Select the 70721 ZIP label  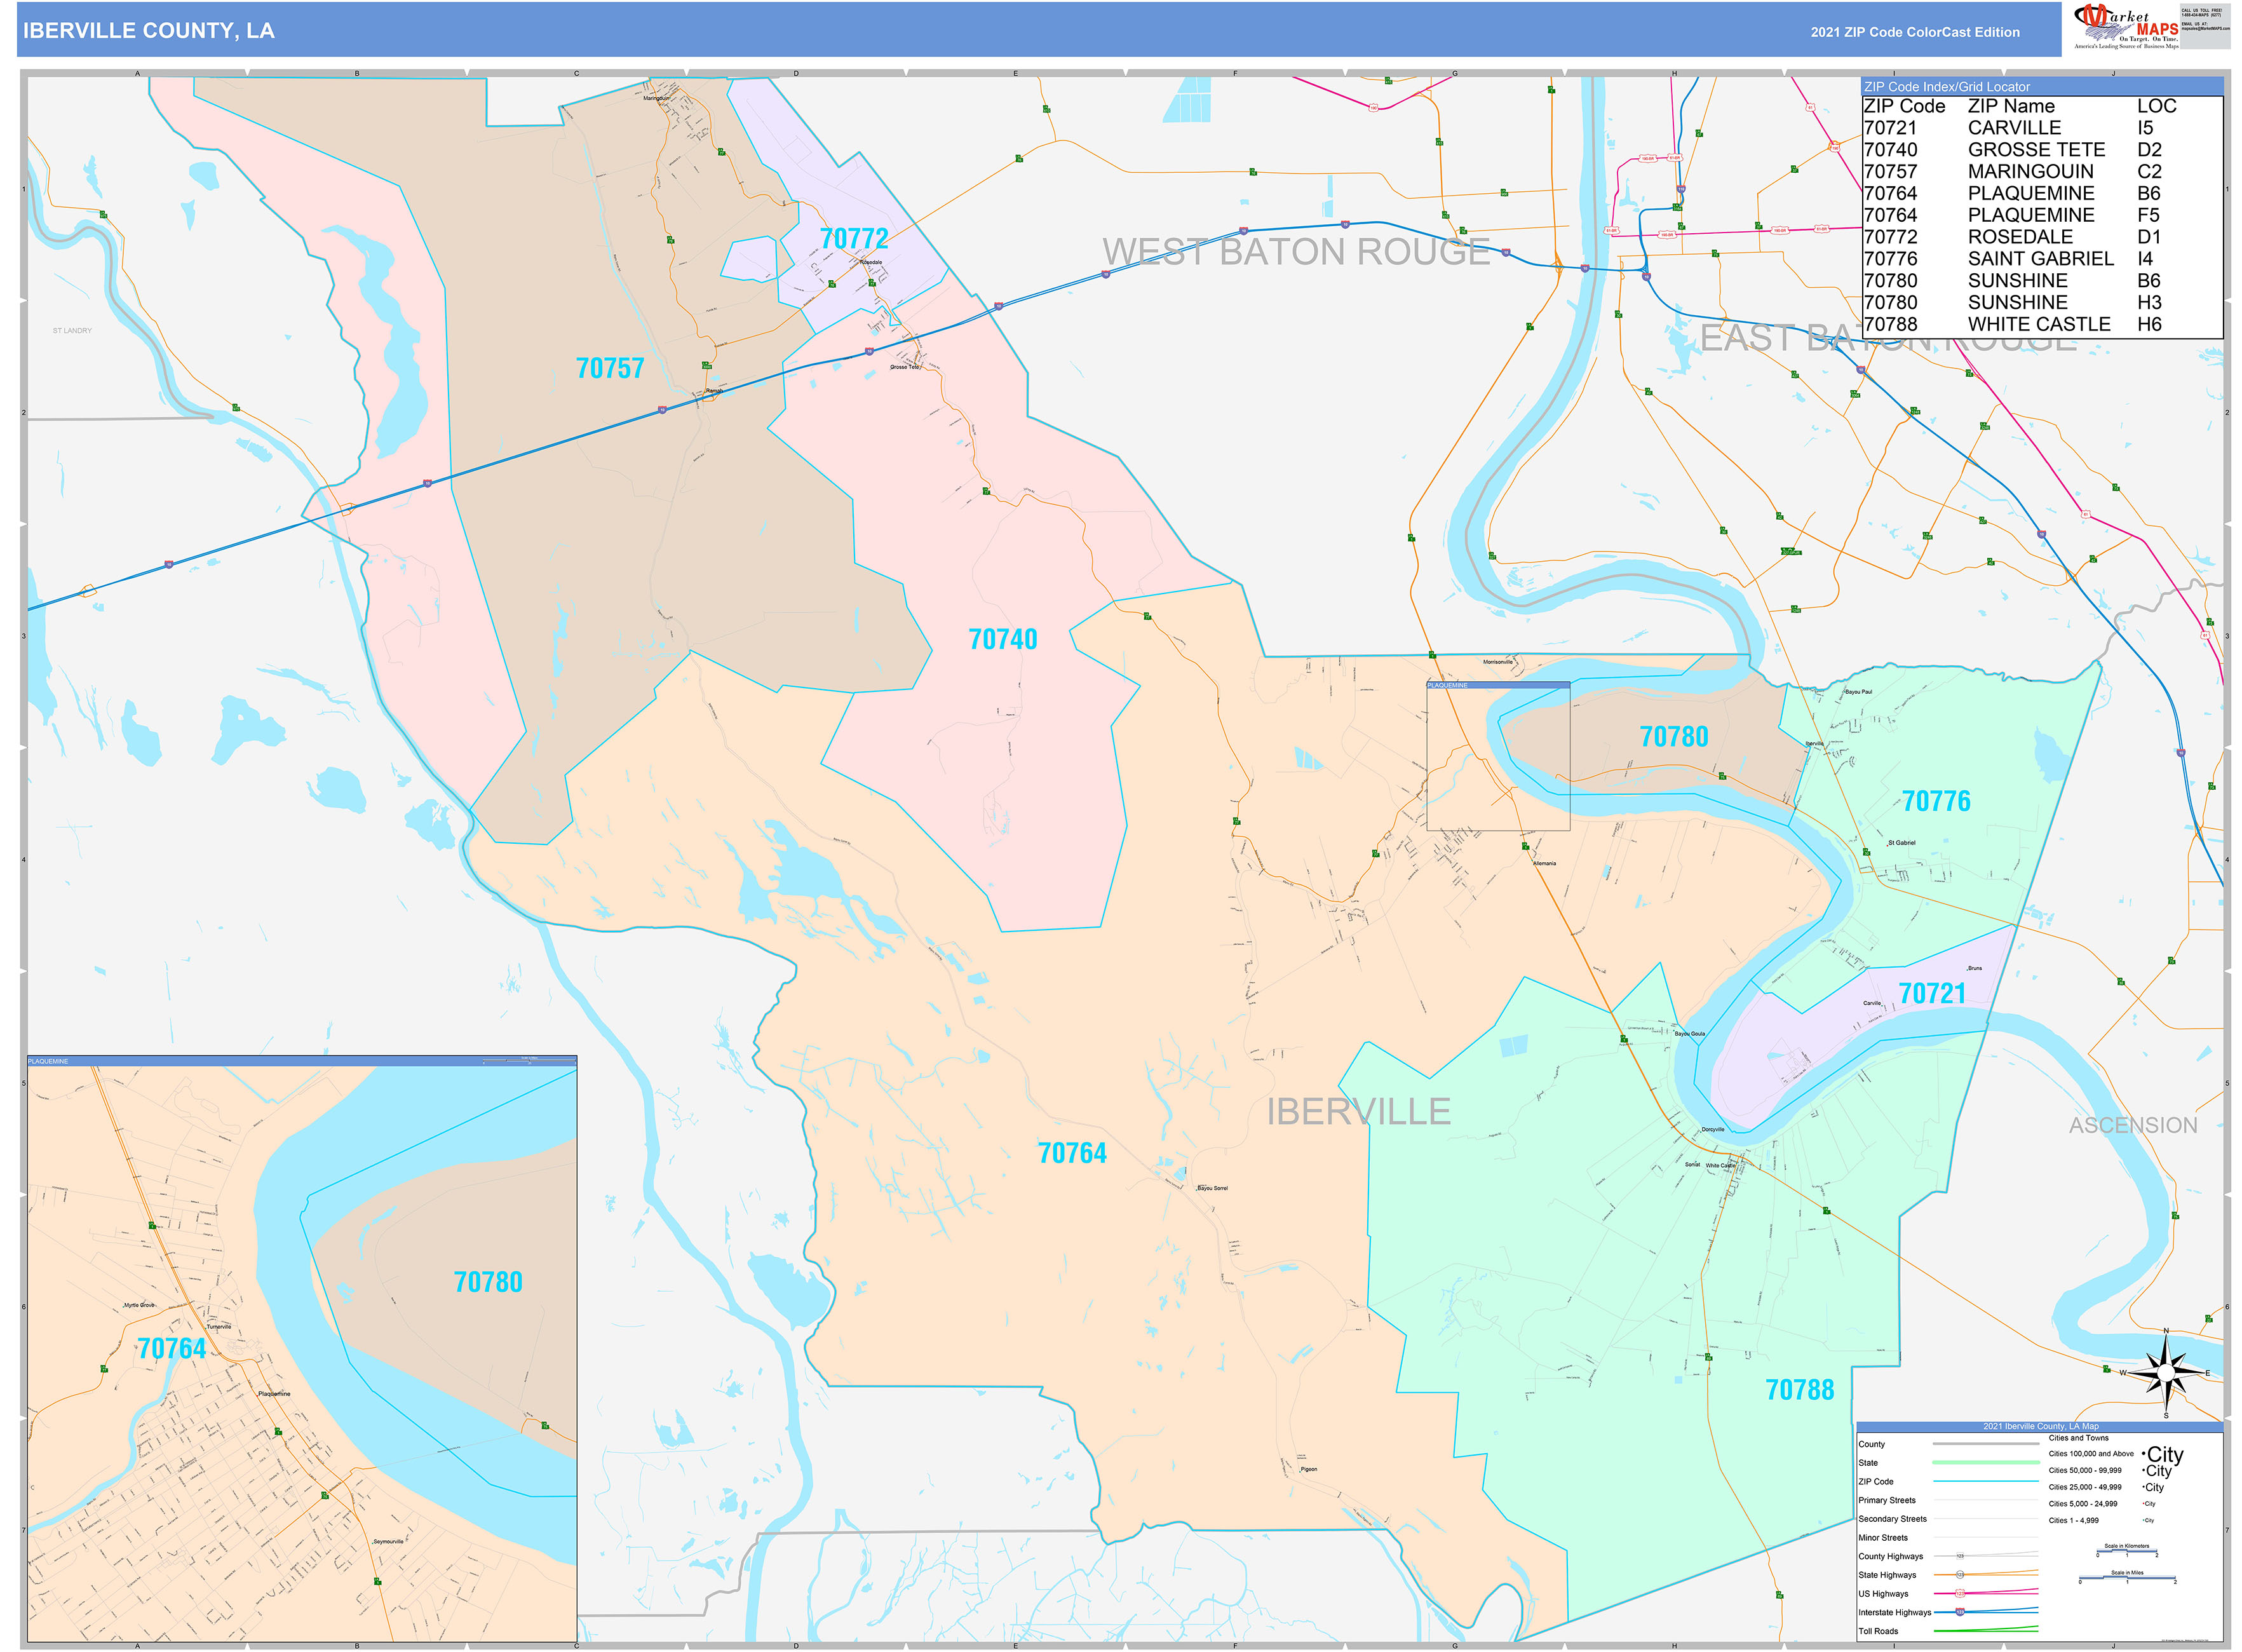1932,993
